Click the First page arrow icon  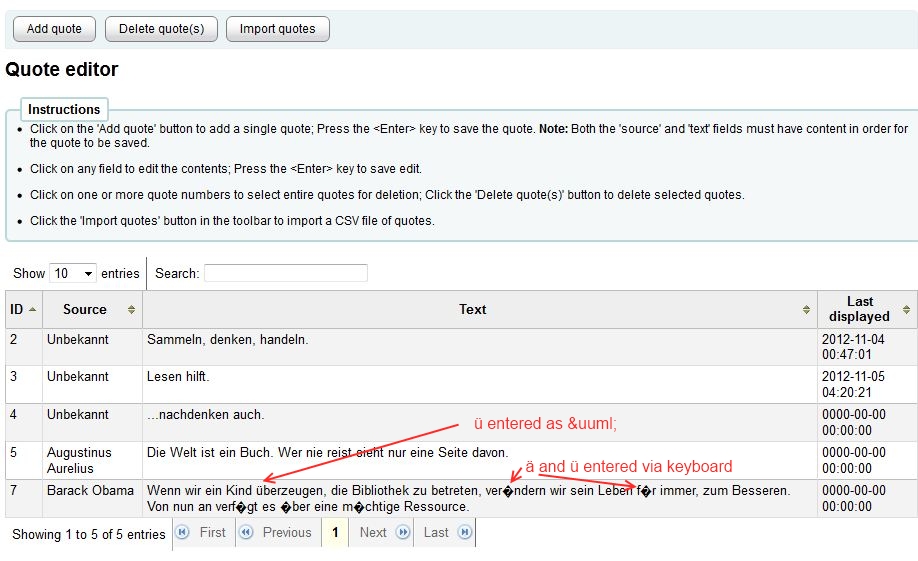pyautogui.click(x=183, y=532)
